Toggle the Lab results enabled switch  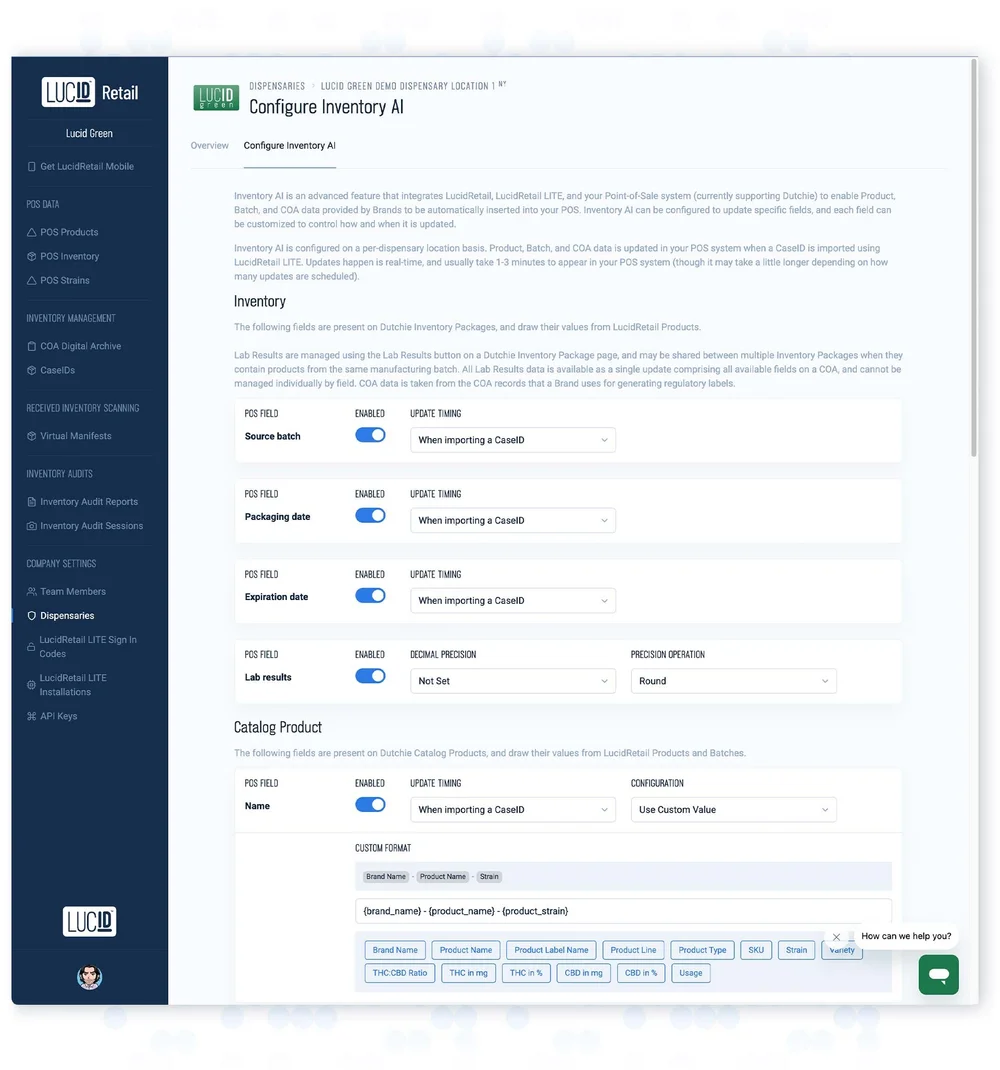click(x=370, y=676)
